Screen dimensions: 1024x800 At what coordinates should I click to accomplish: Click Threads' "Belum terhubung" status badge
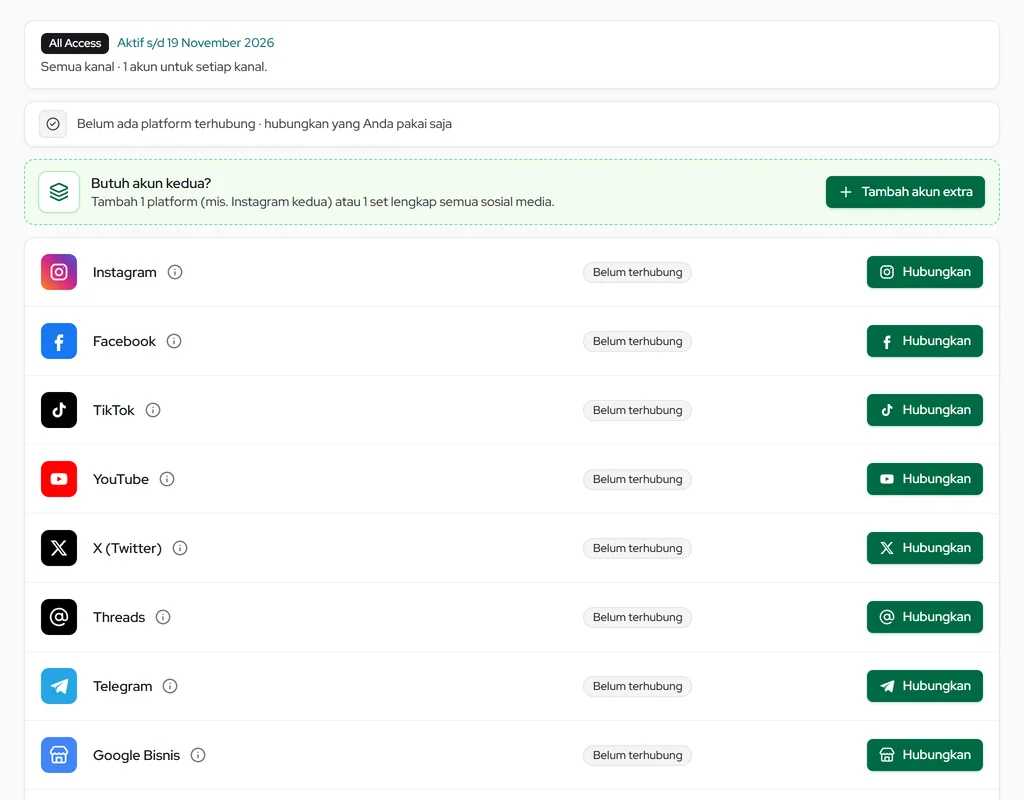pos(637,617)
